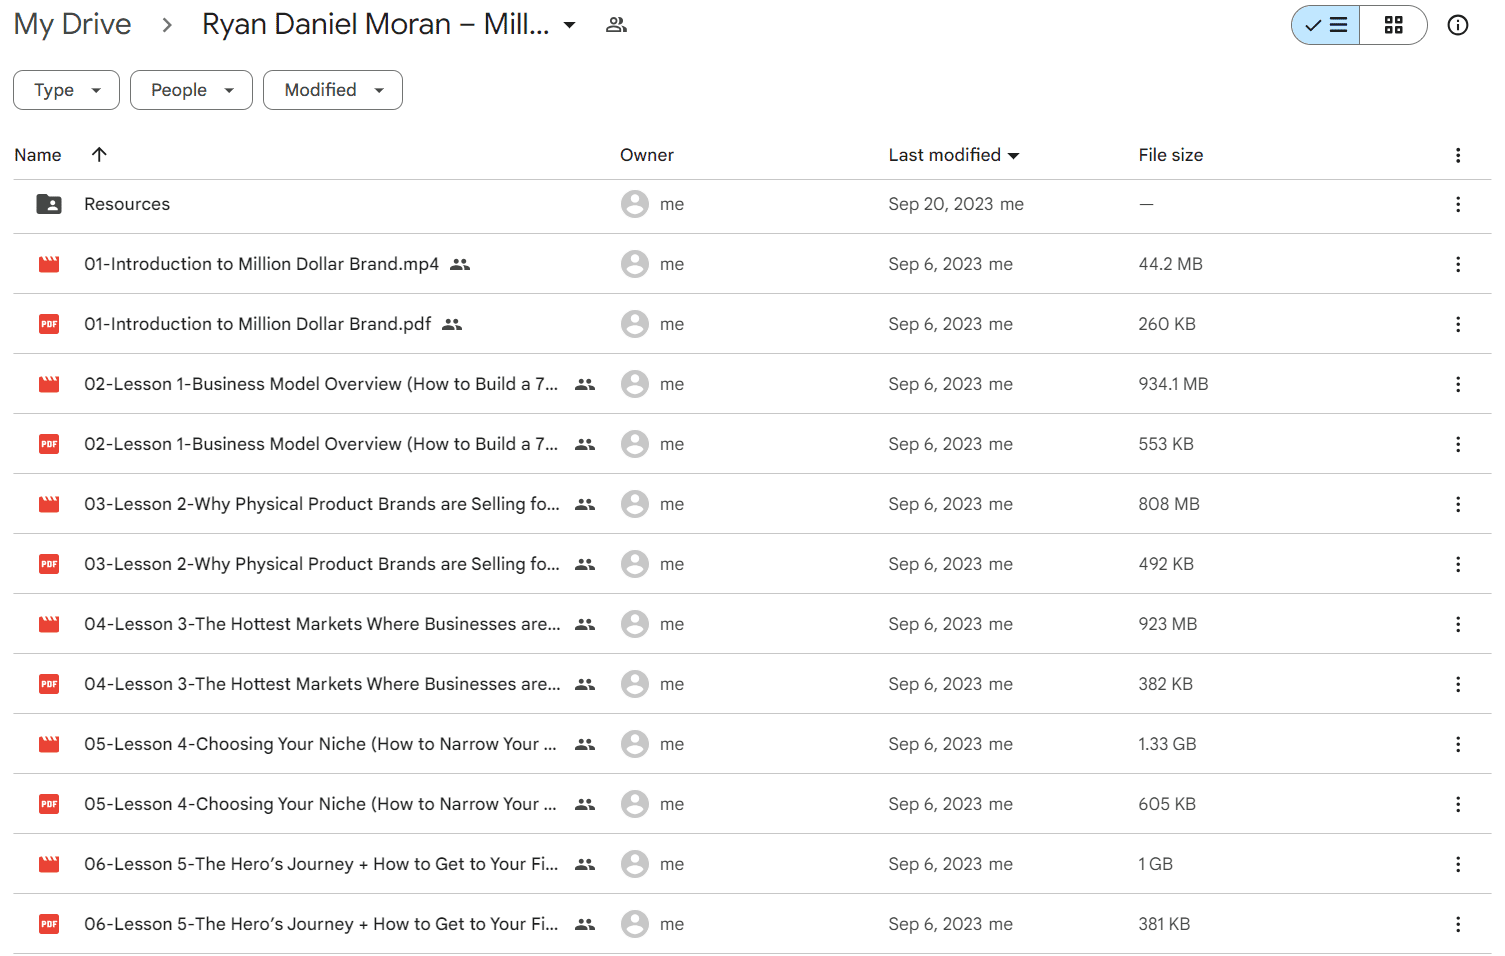Click the 382 KB file size

click(x=1165, y=684)
